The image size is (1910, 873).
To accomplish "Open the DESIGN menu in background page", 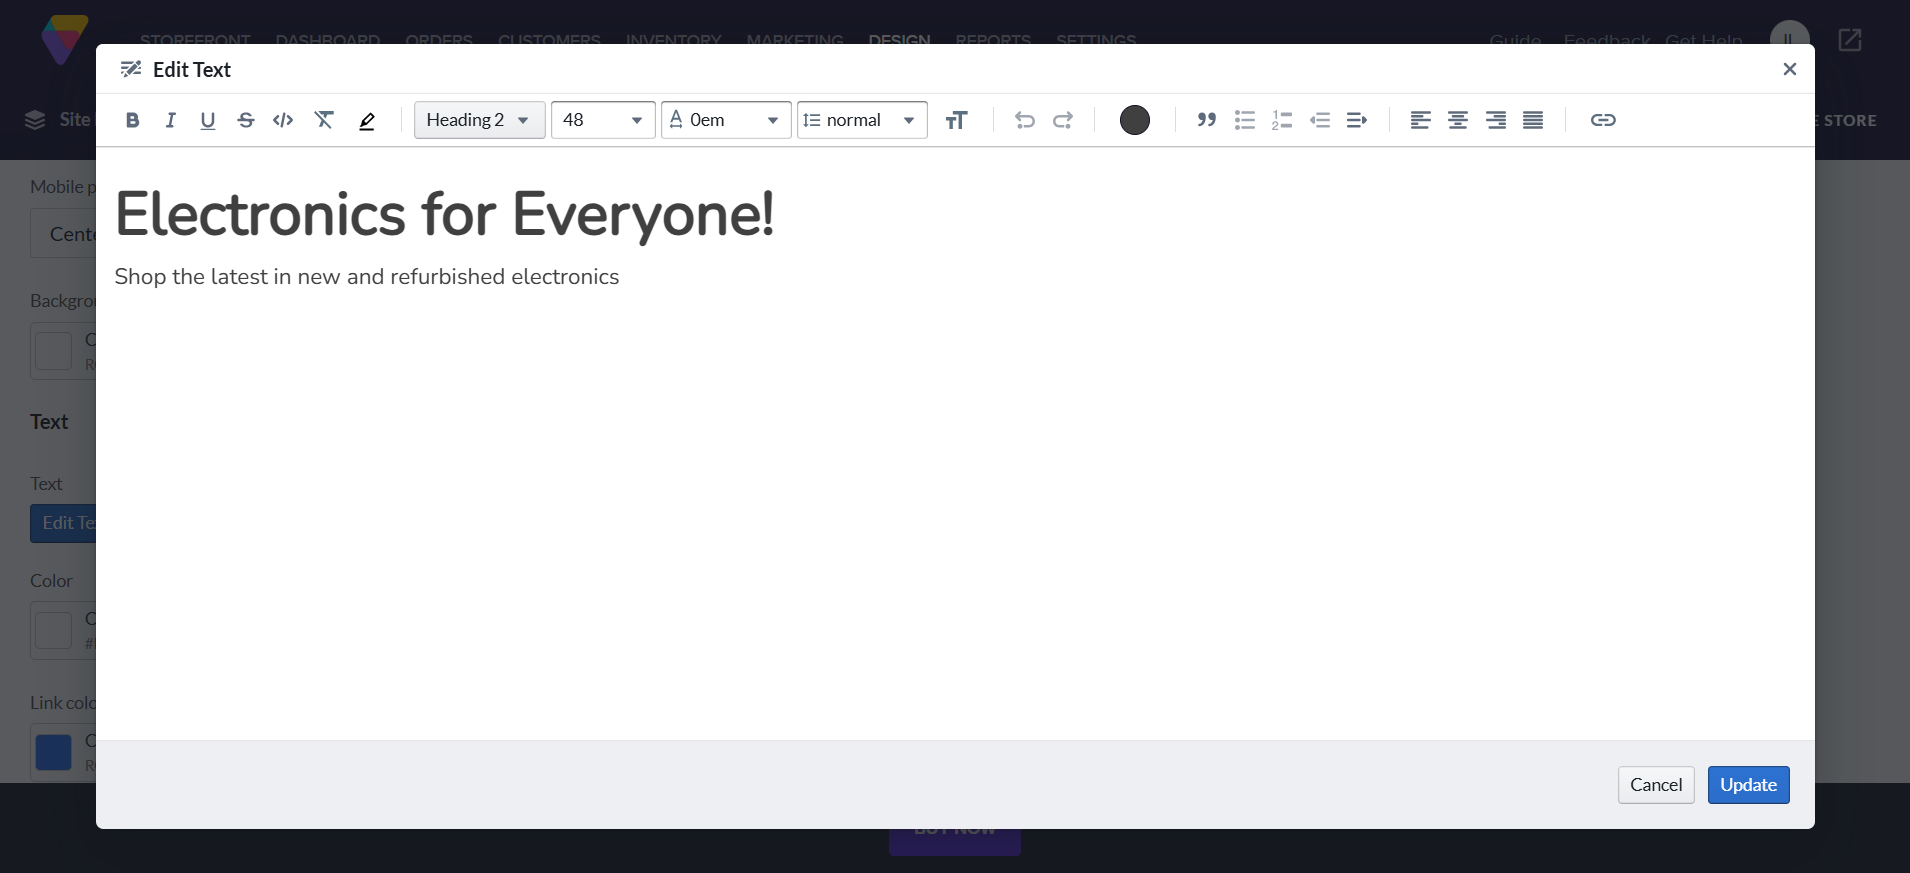I will pos(899,39).
